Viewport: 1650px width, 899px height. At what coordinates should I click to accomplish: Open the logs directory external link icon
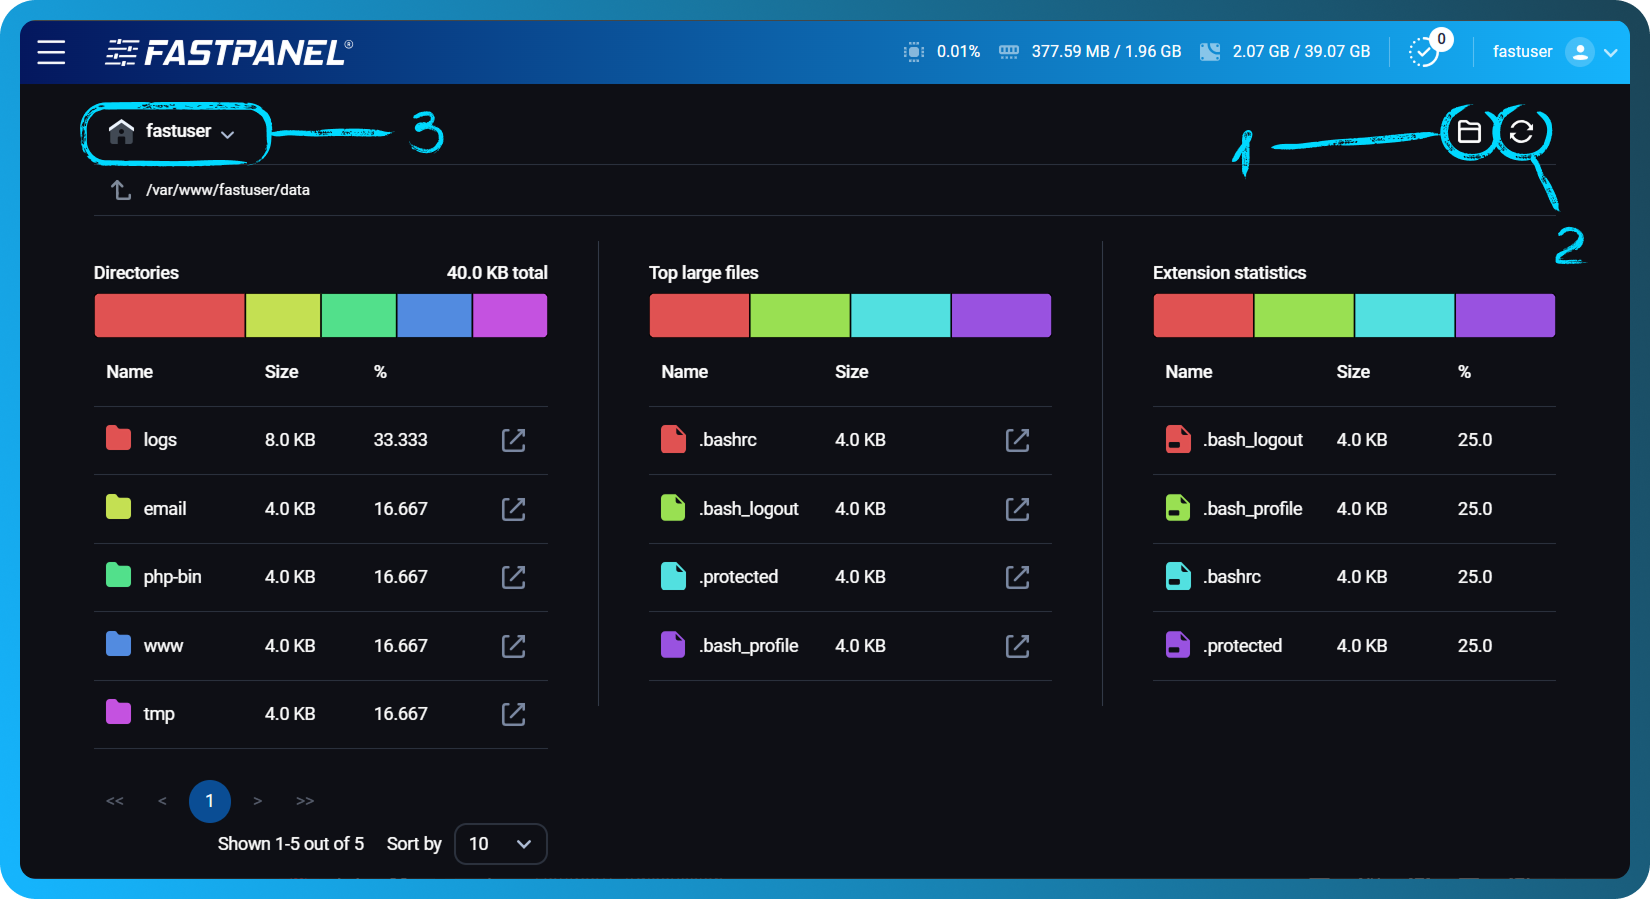pos(513,440)
